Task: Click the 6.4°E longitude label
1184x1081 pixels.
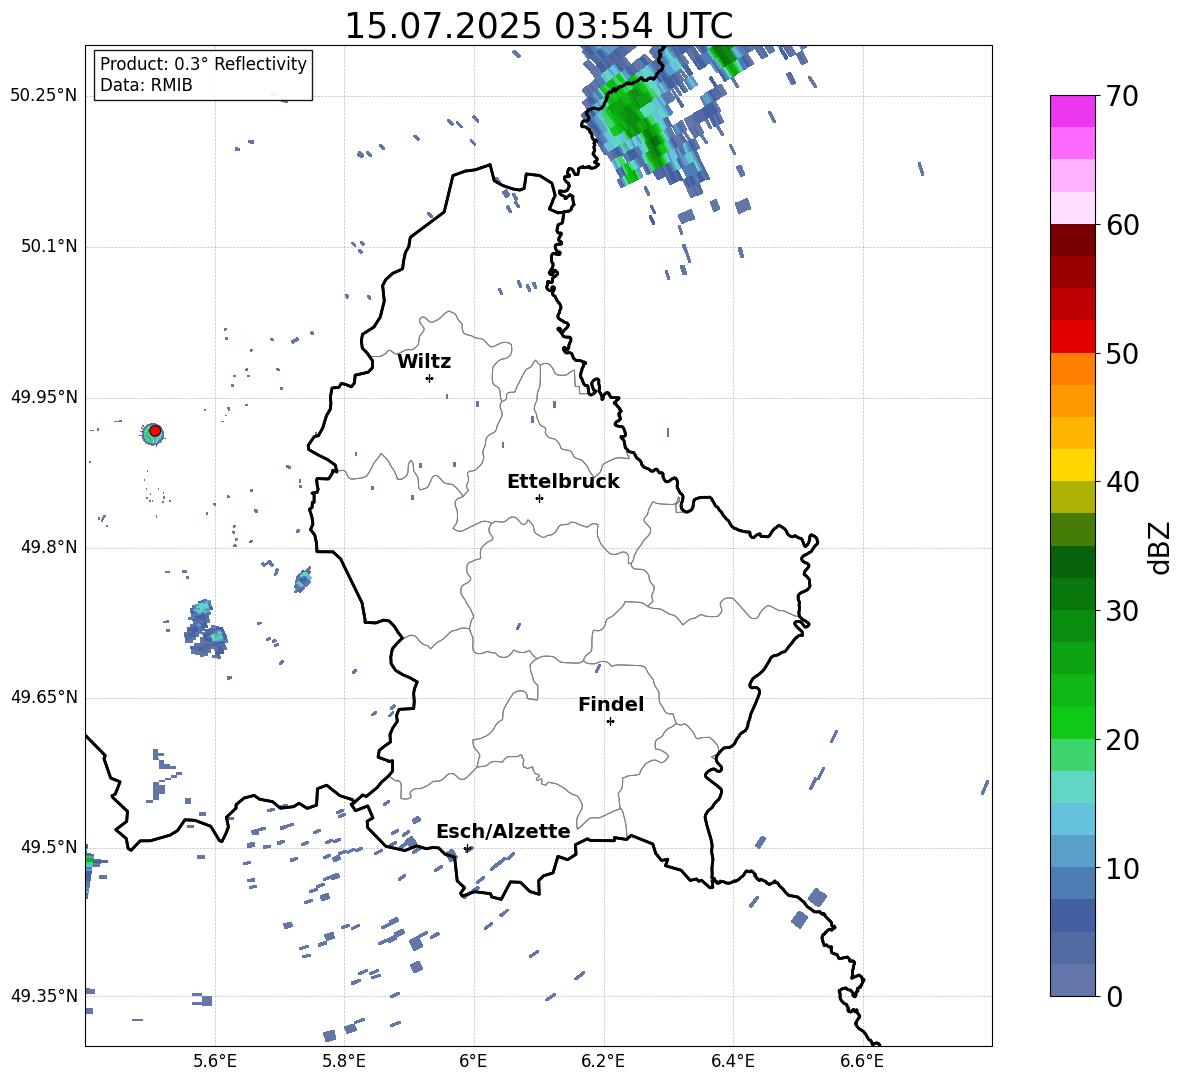Action: click(732, 1061)
